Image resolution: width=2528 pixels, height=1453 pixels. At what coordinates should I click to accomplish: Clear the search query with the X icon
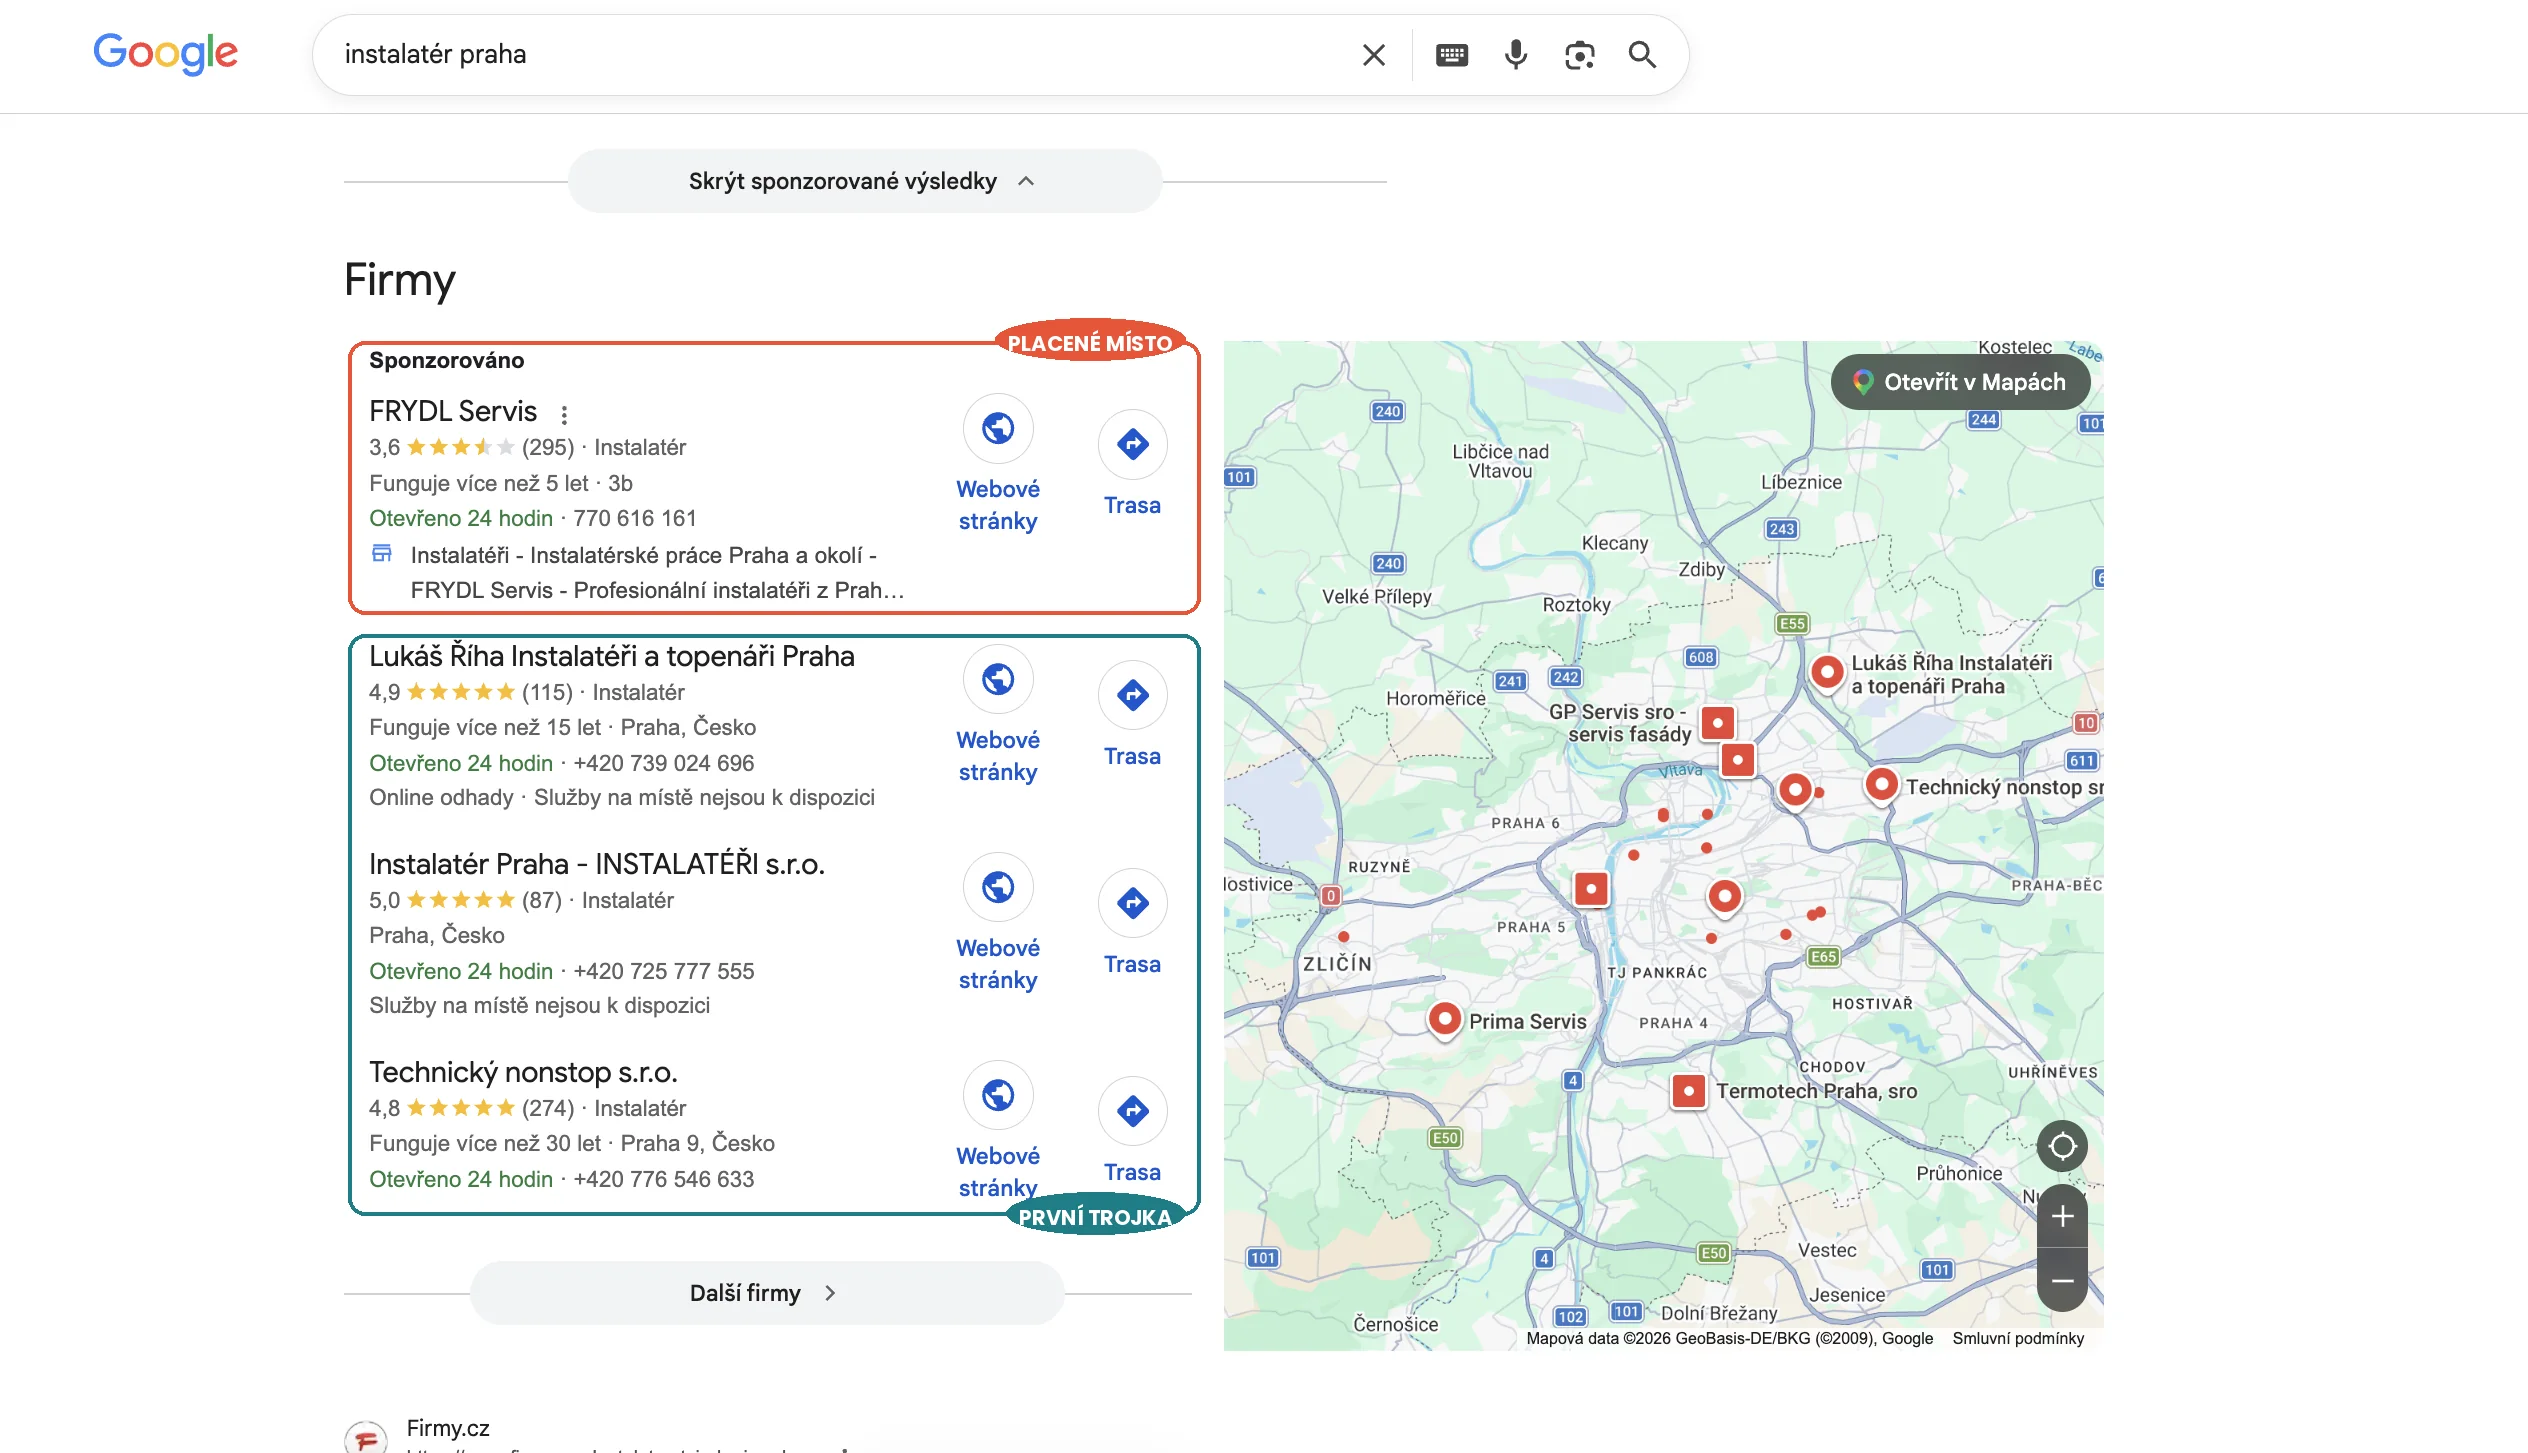(x=1374, y=55)
